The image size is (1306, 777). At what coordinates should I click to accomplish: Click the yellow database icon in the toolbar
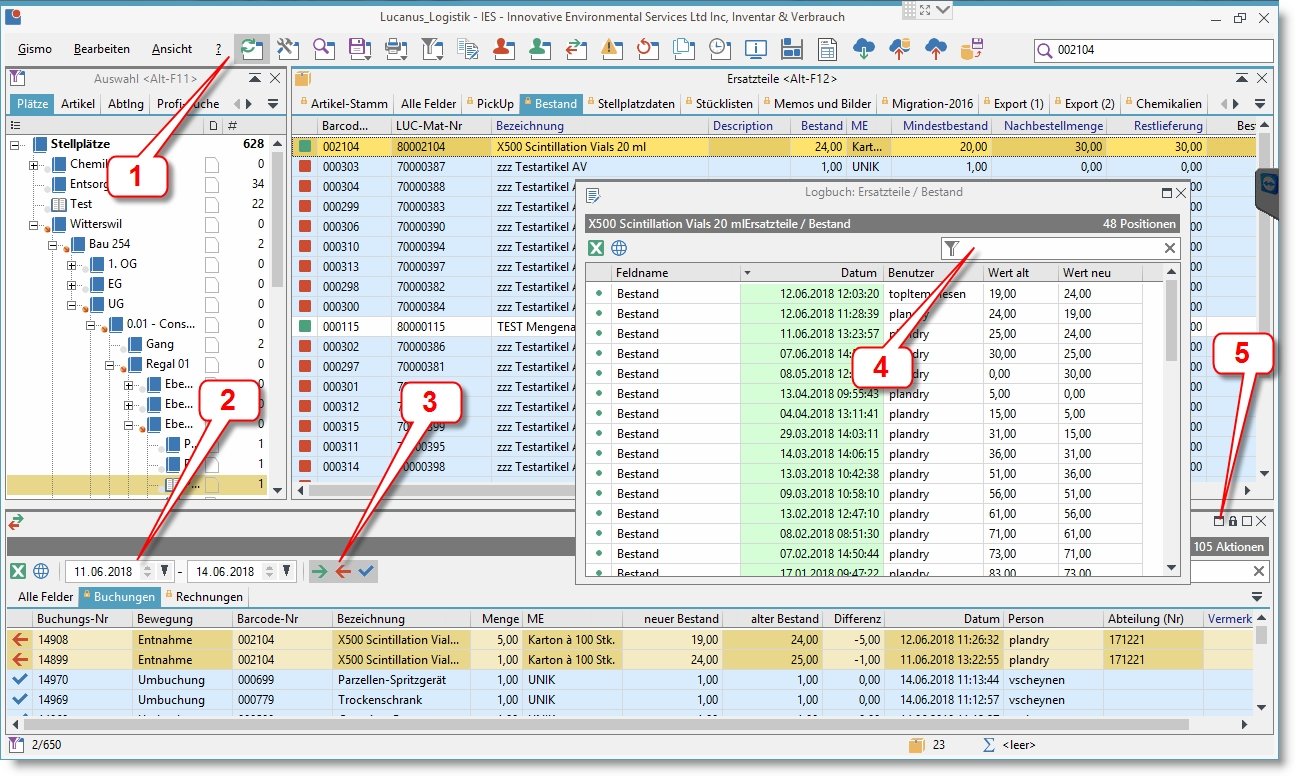pyautogui.click(x=971, y=48)
